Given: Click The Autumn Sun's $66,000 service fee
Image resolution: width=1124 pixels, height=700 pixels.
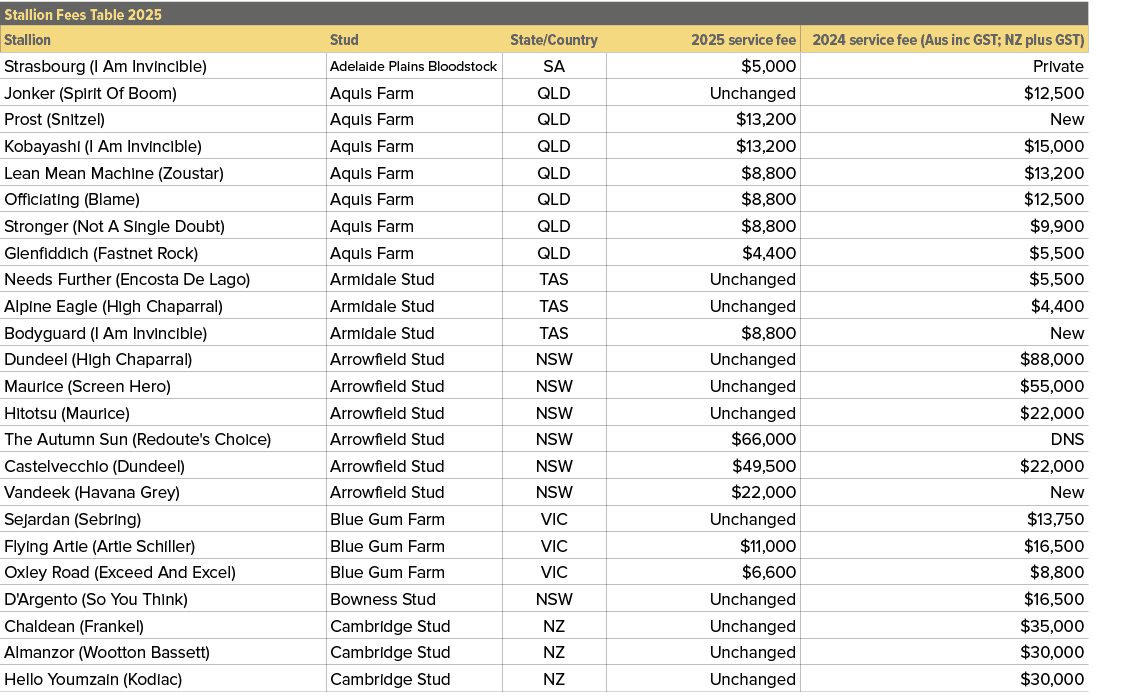Looking at the screenshot, I should 763,439.
